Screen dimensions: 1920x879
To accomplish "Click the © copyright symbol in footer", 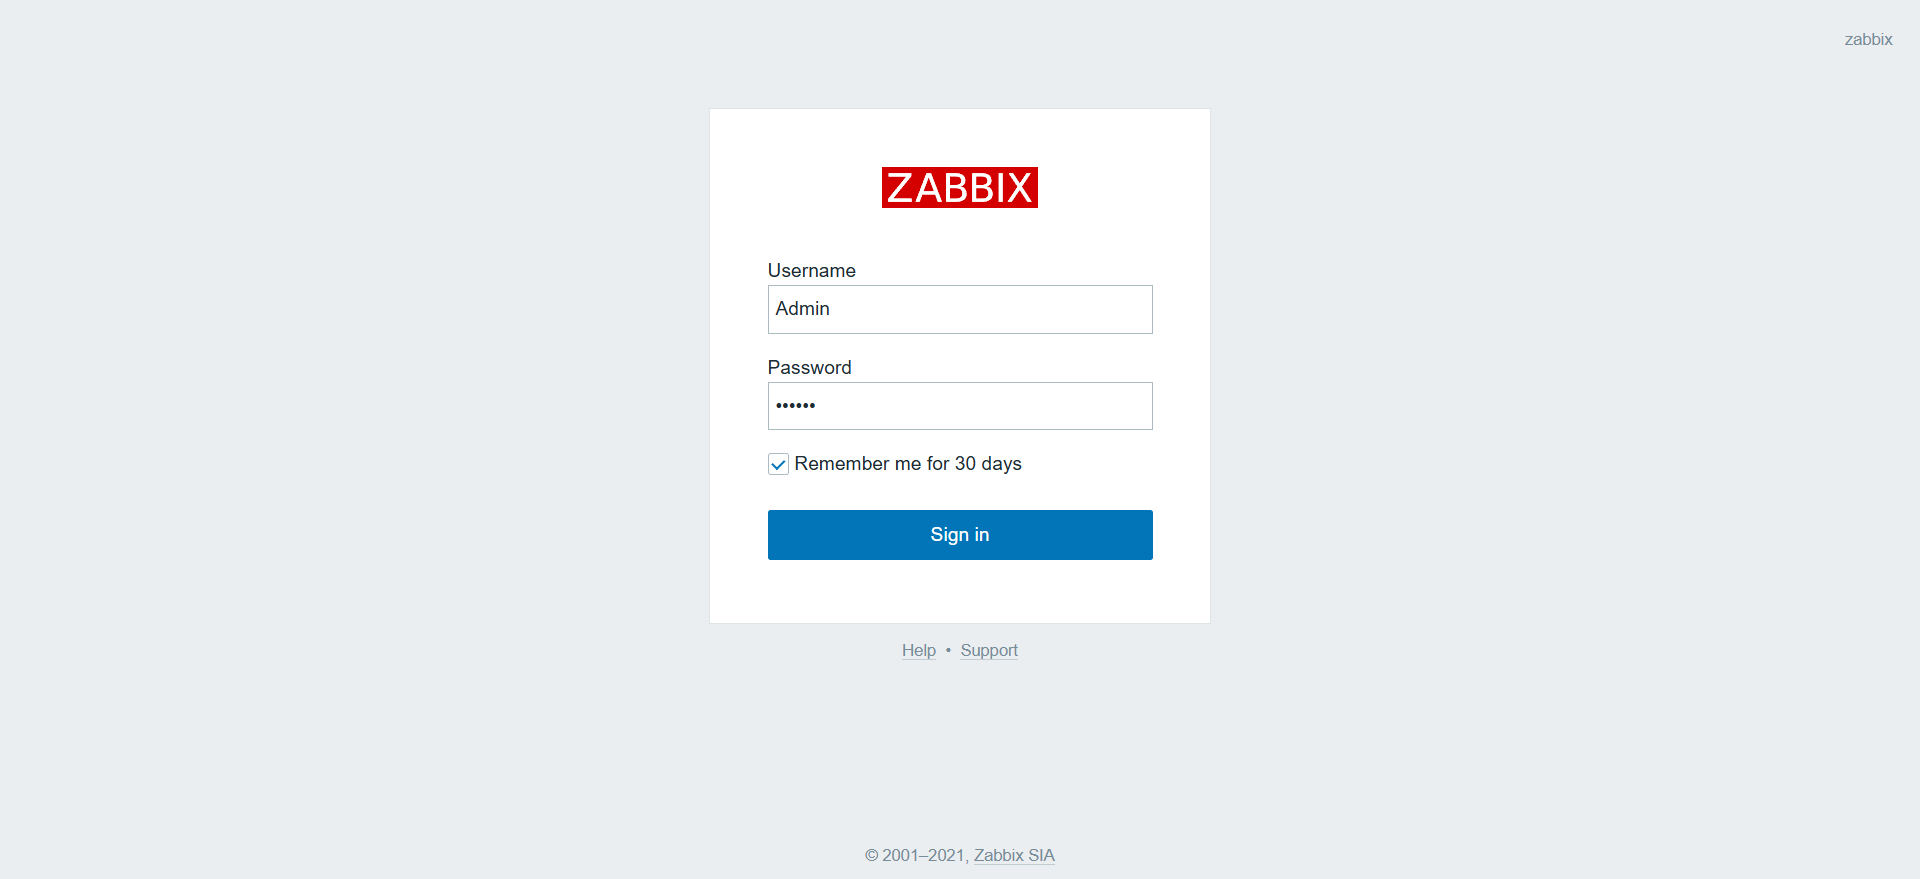I will coord(871,855).
